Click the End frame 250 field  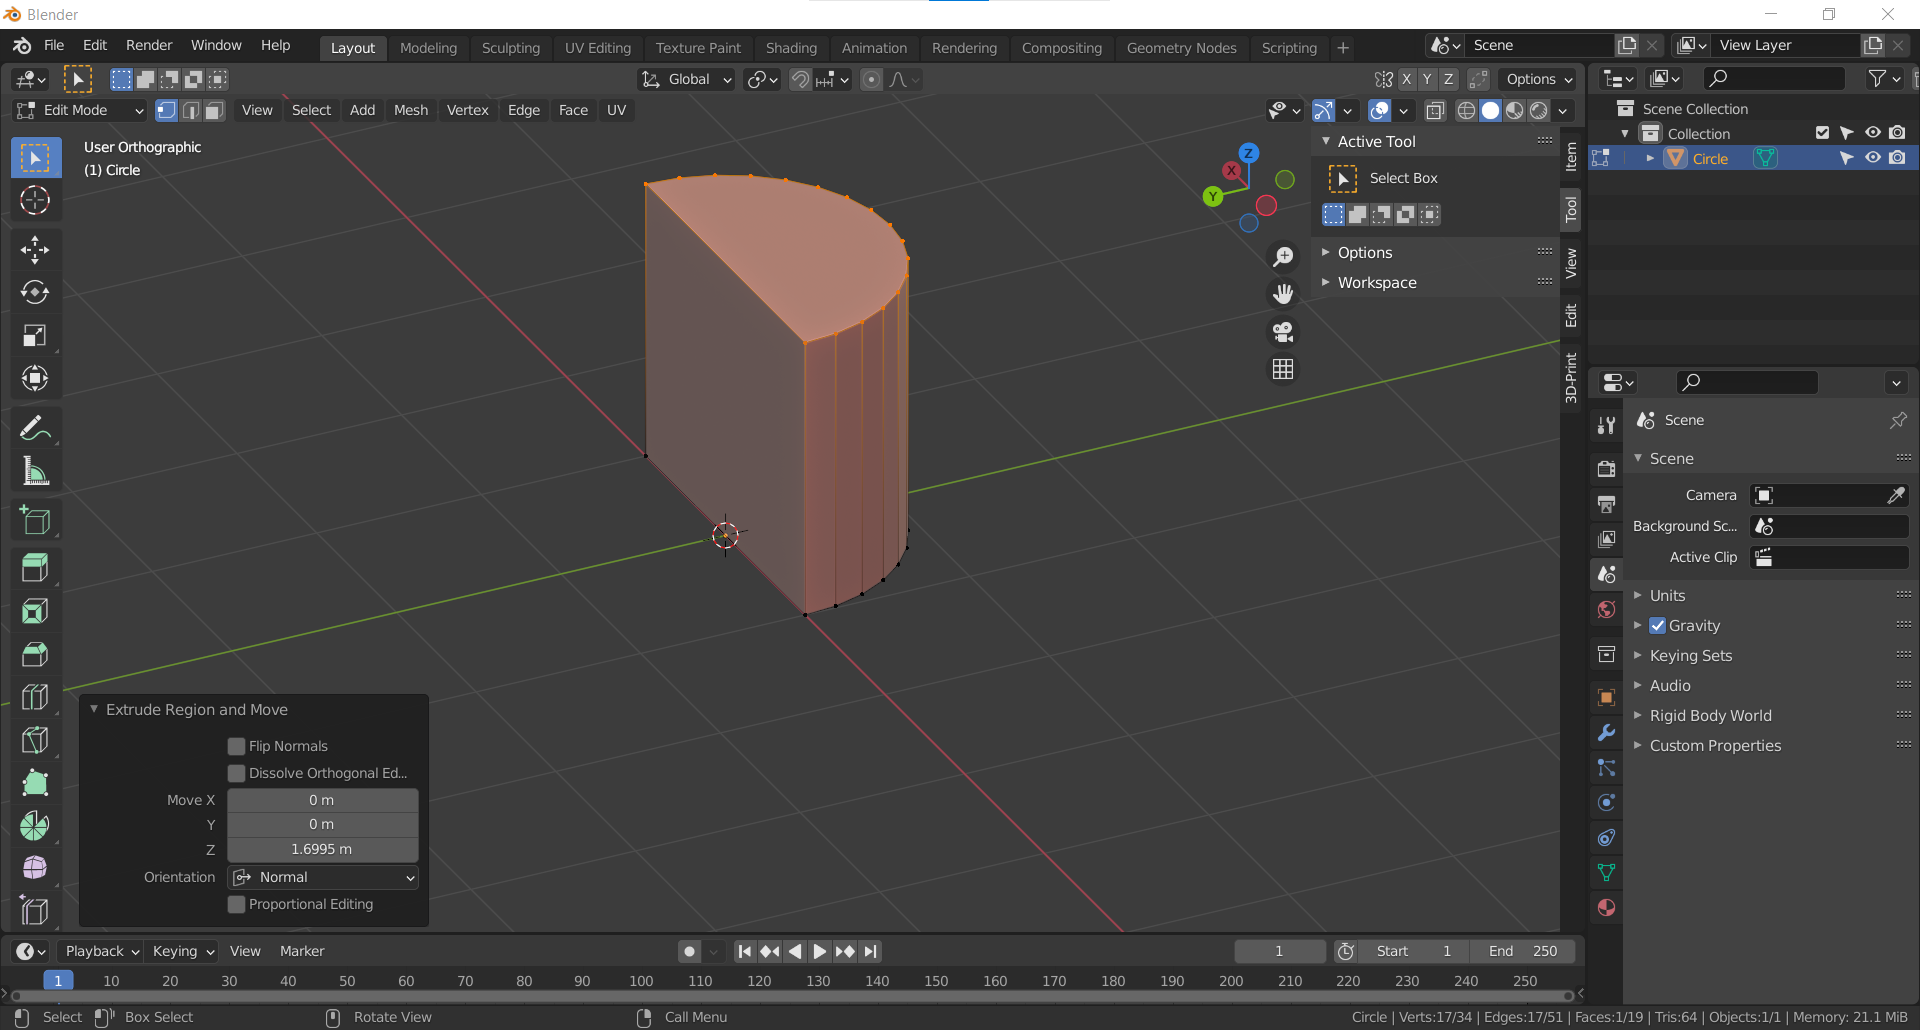[x=1523, y=951]
